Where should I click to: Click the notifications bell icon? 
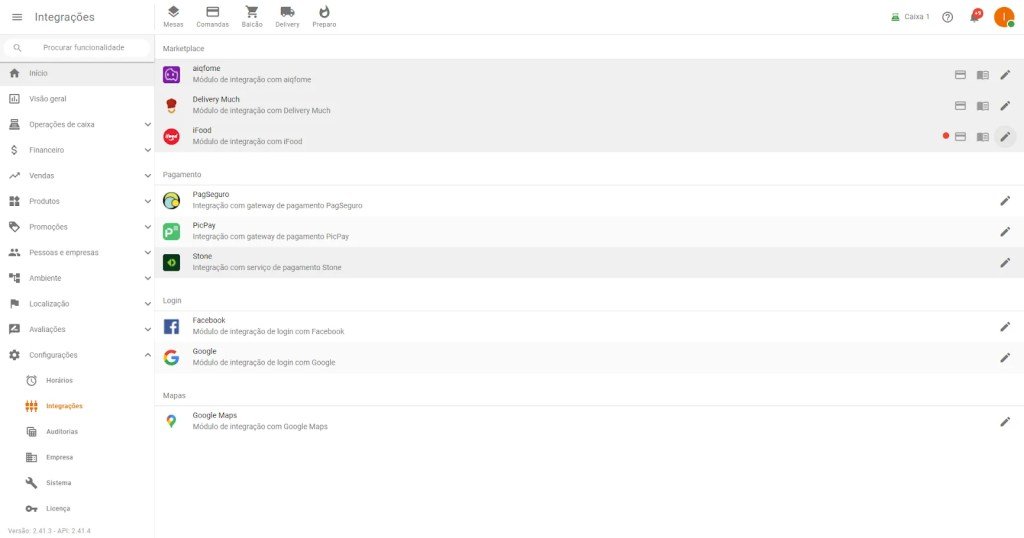(975, 16)
